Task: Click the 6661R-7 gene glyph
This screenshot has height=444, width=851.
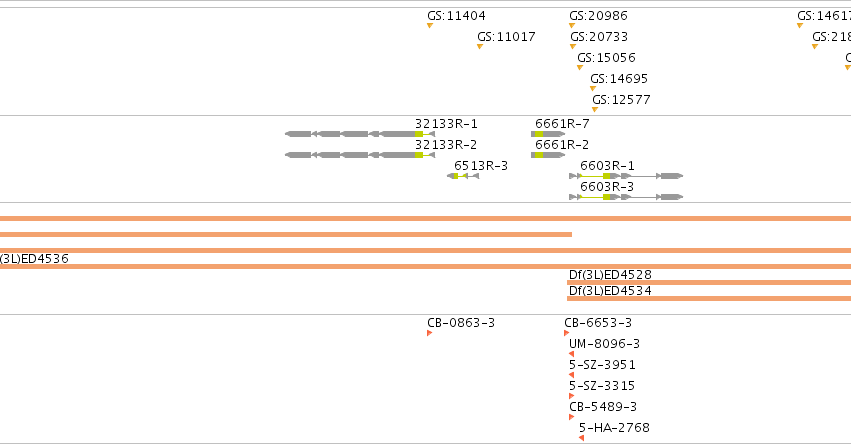Action: tap(548, 134)
